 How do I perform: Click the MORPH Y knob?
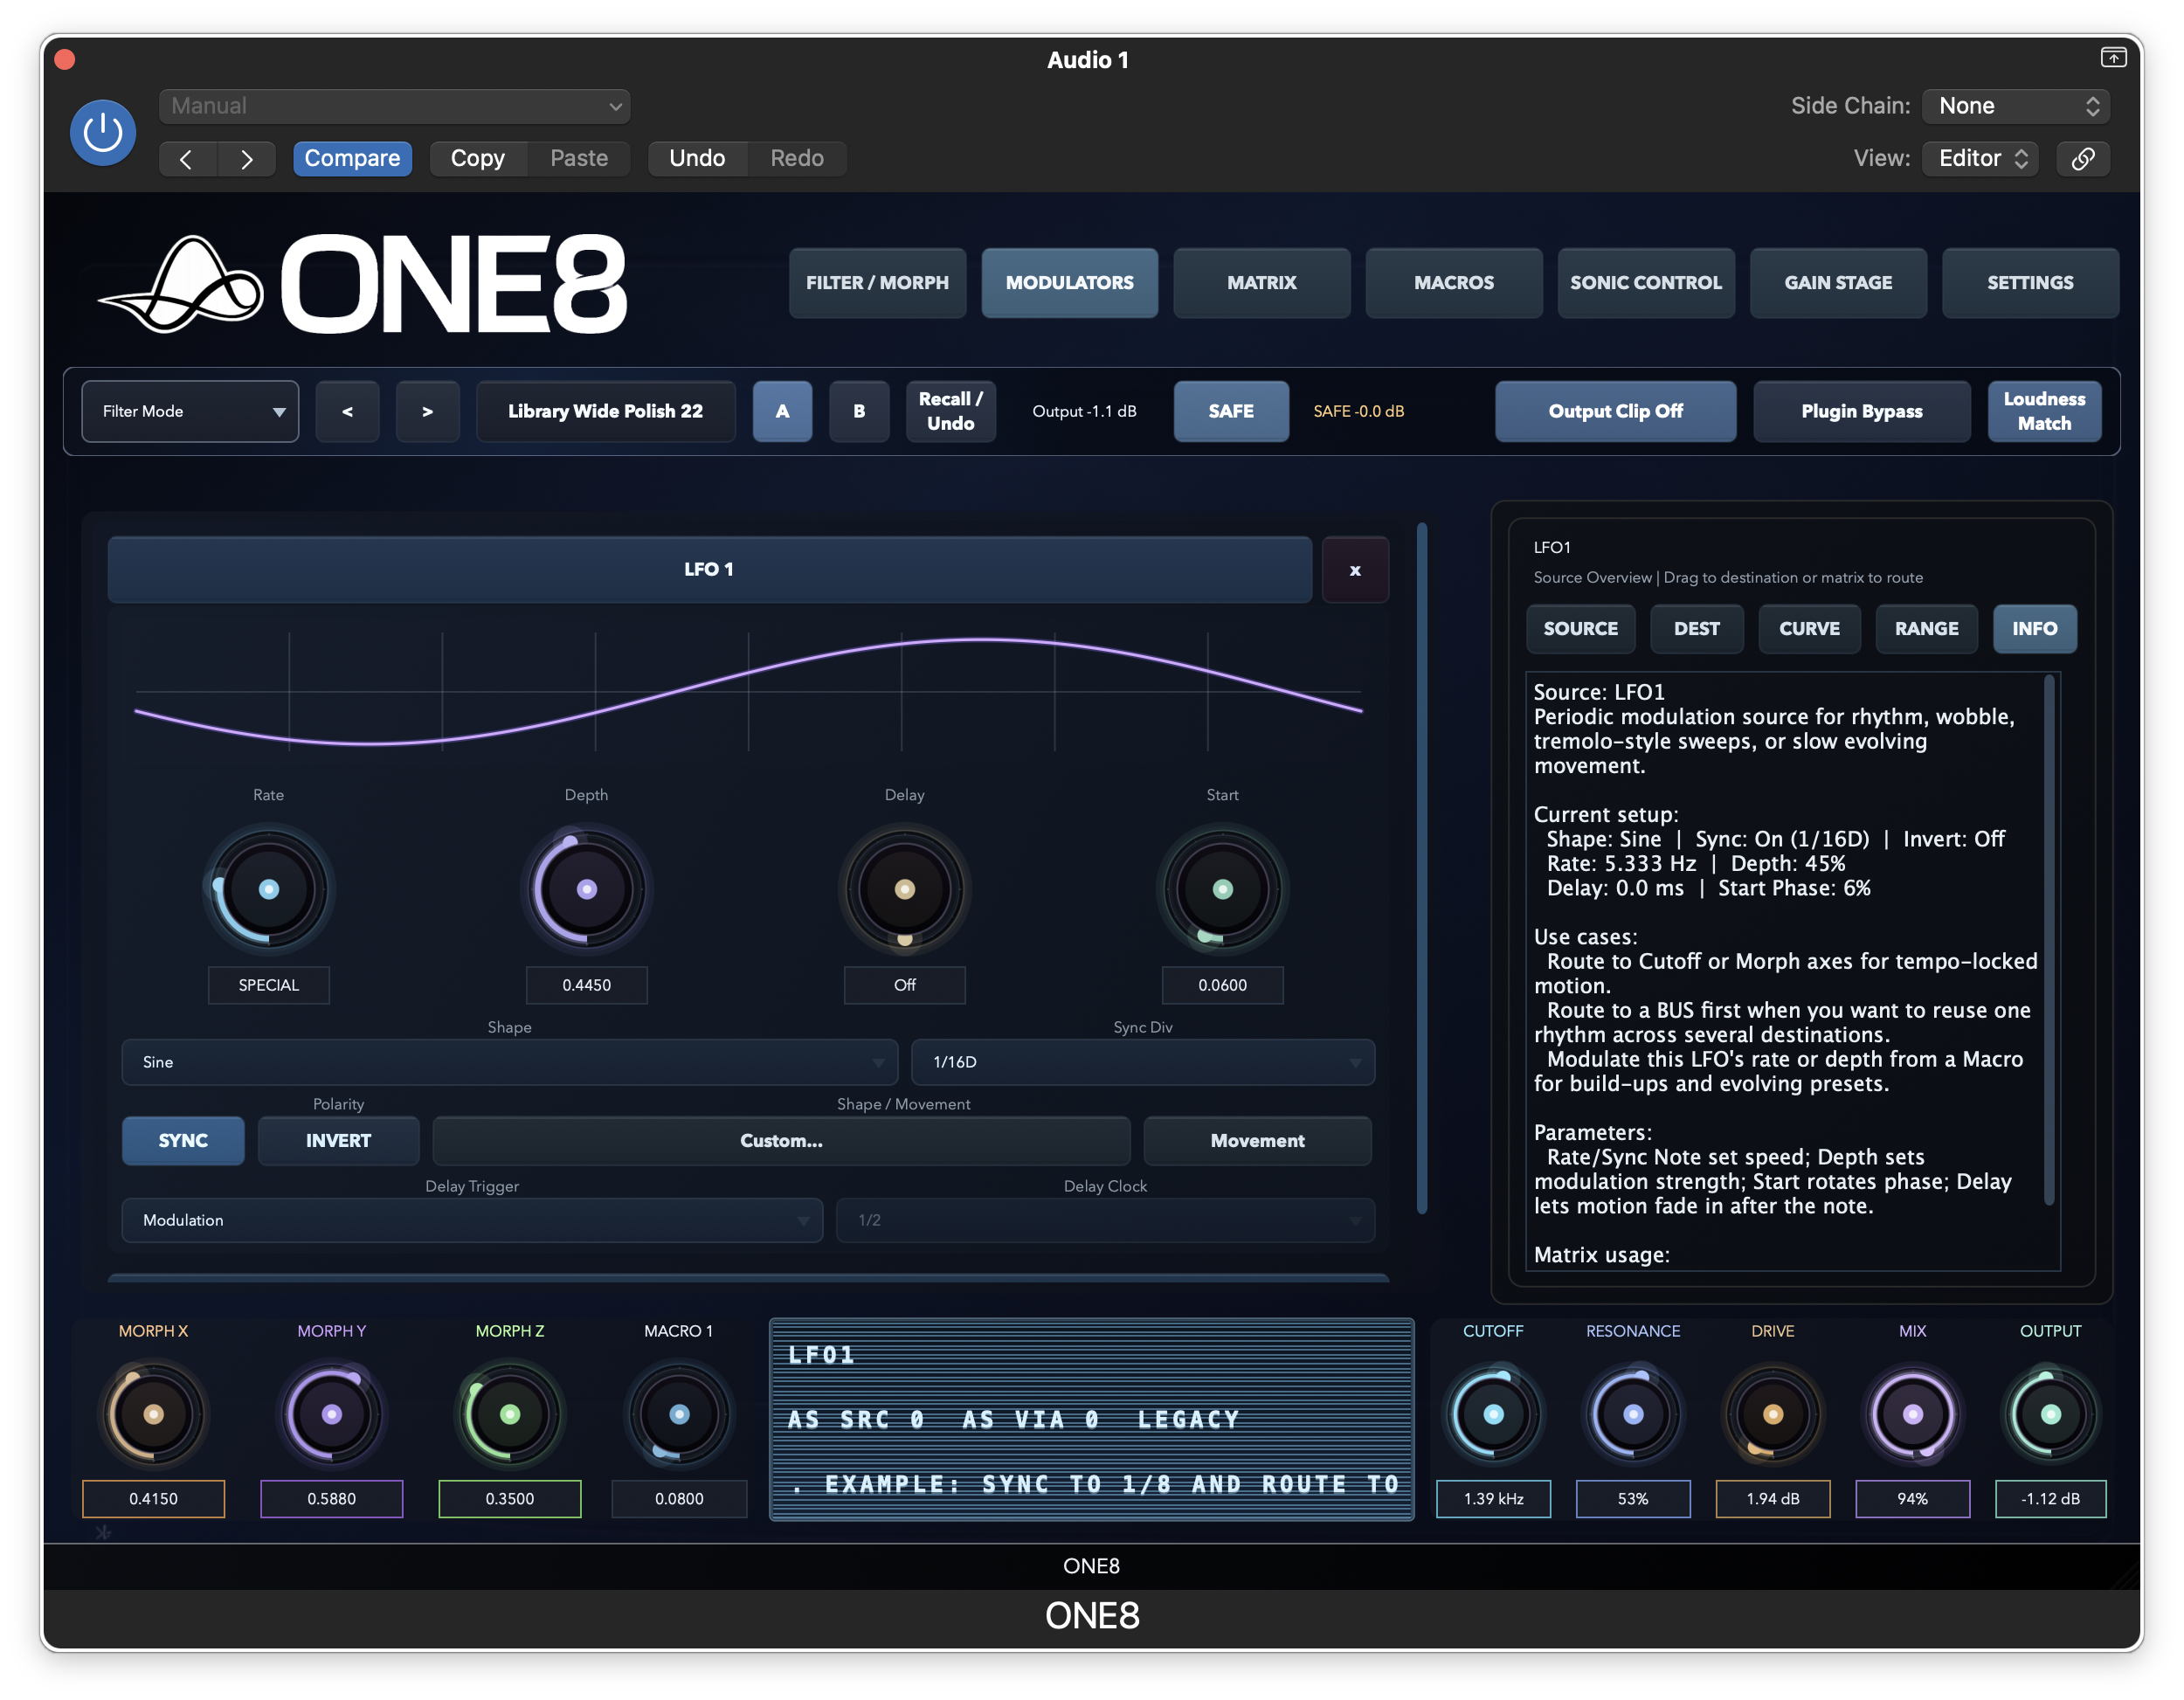(331, 1414)
